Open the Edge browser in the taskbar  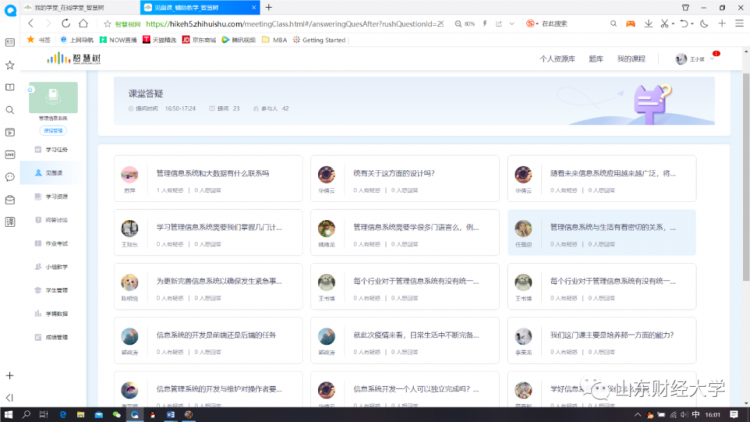coord(63,414)
